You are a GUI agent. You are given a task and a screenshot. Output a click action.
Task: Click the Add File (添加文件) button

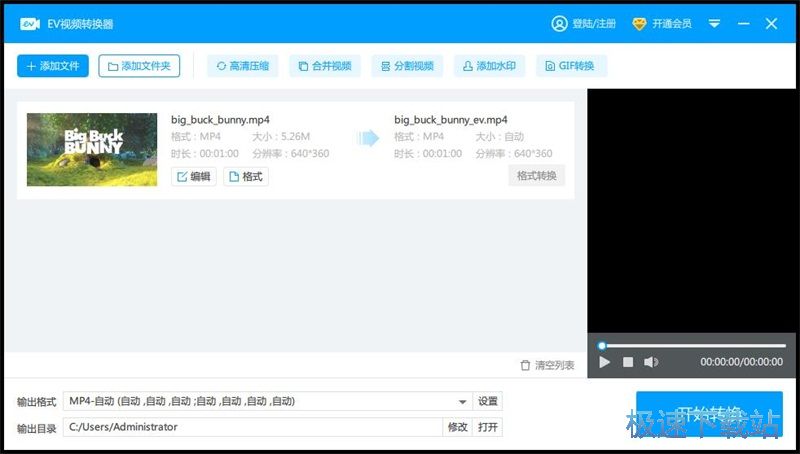(x=53, y=66)
